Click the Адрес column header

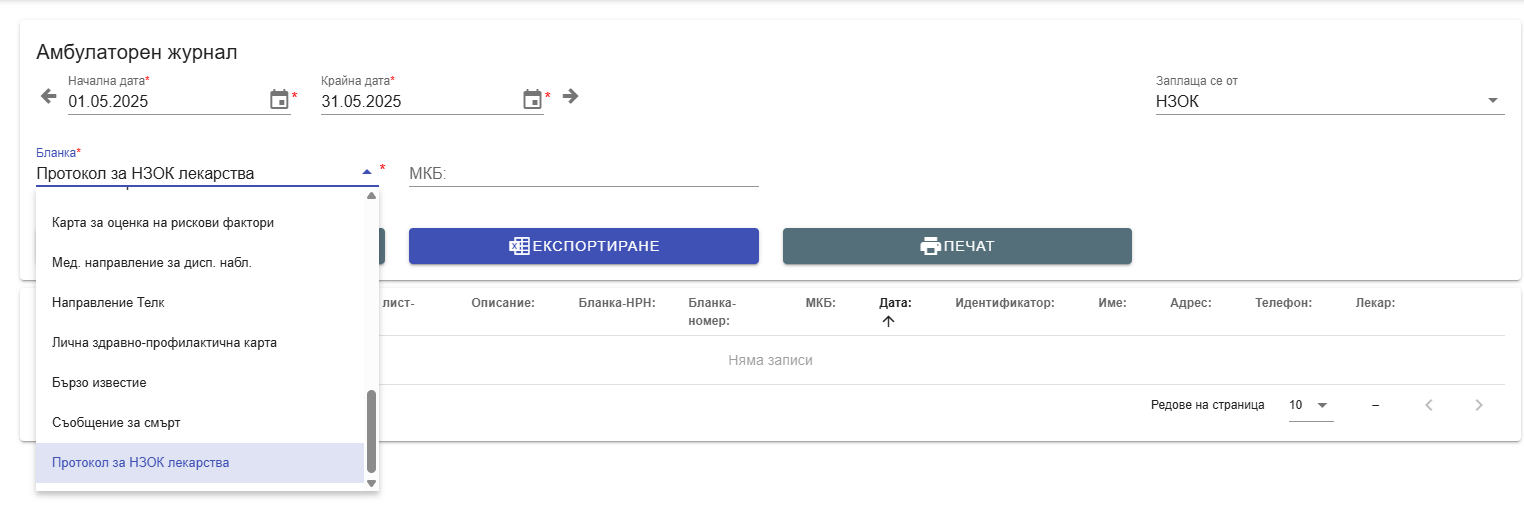(x=1191, y=303)
